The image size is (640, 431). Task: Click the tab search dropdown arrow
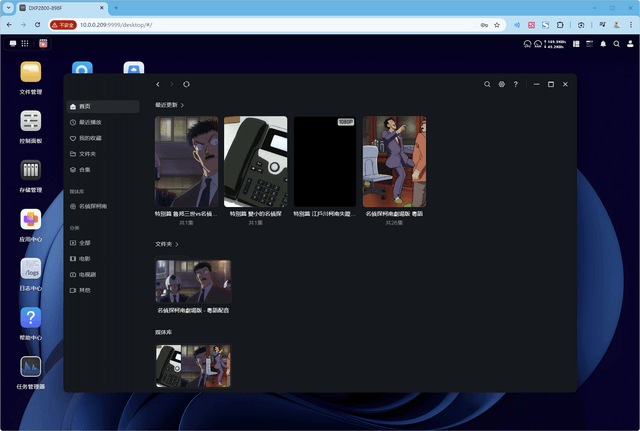8,8
